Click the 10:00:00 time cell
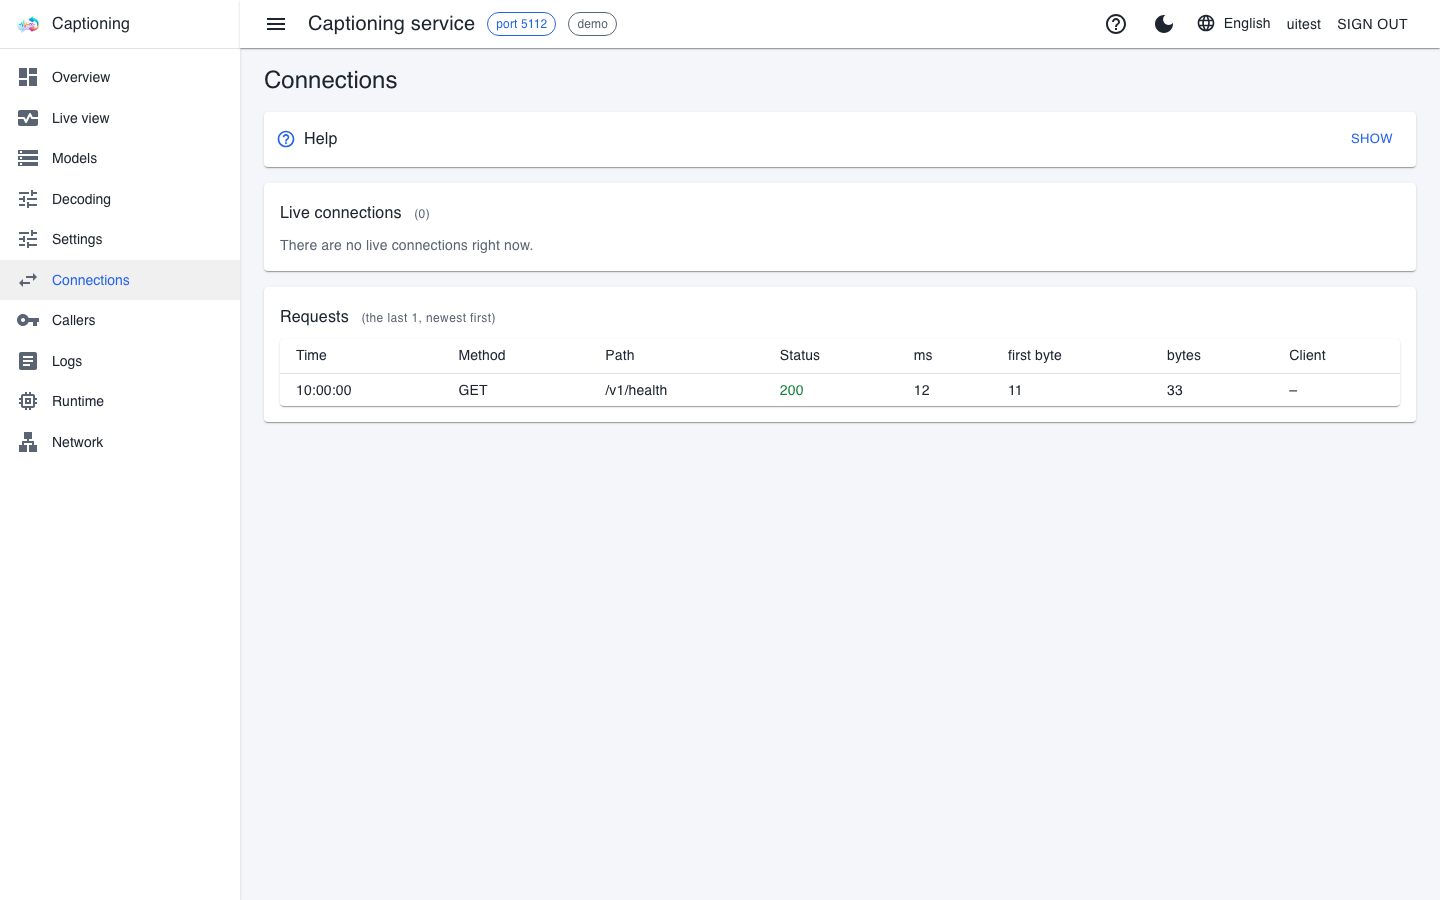This screenshot has height=900, width=1440. [x=323, y=390]
